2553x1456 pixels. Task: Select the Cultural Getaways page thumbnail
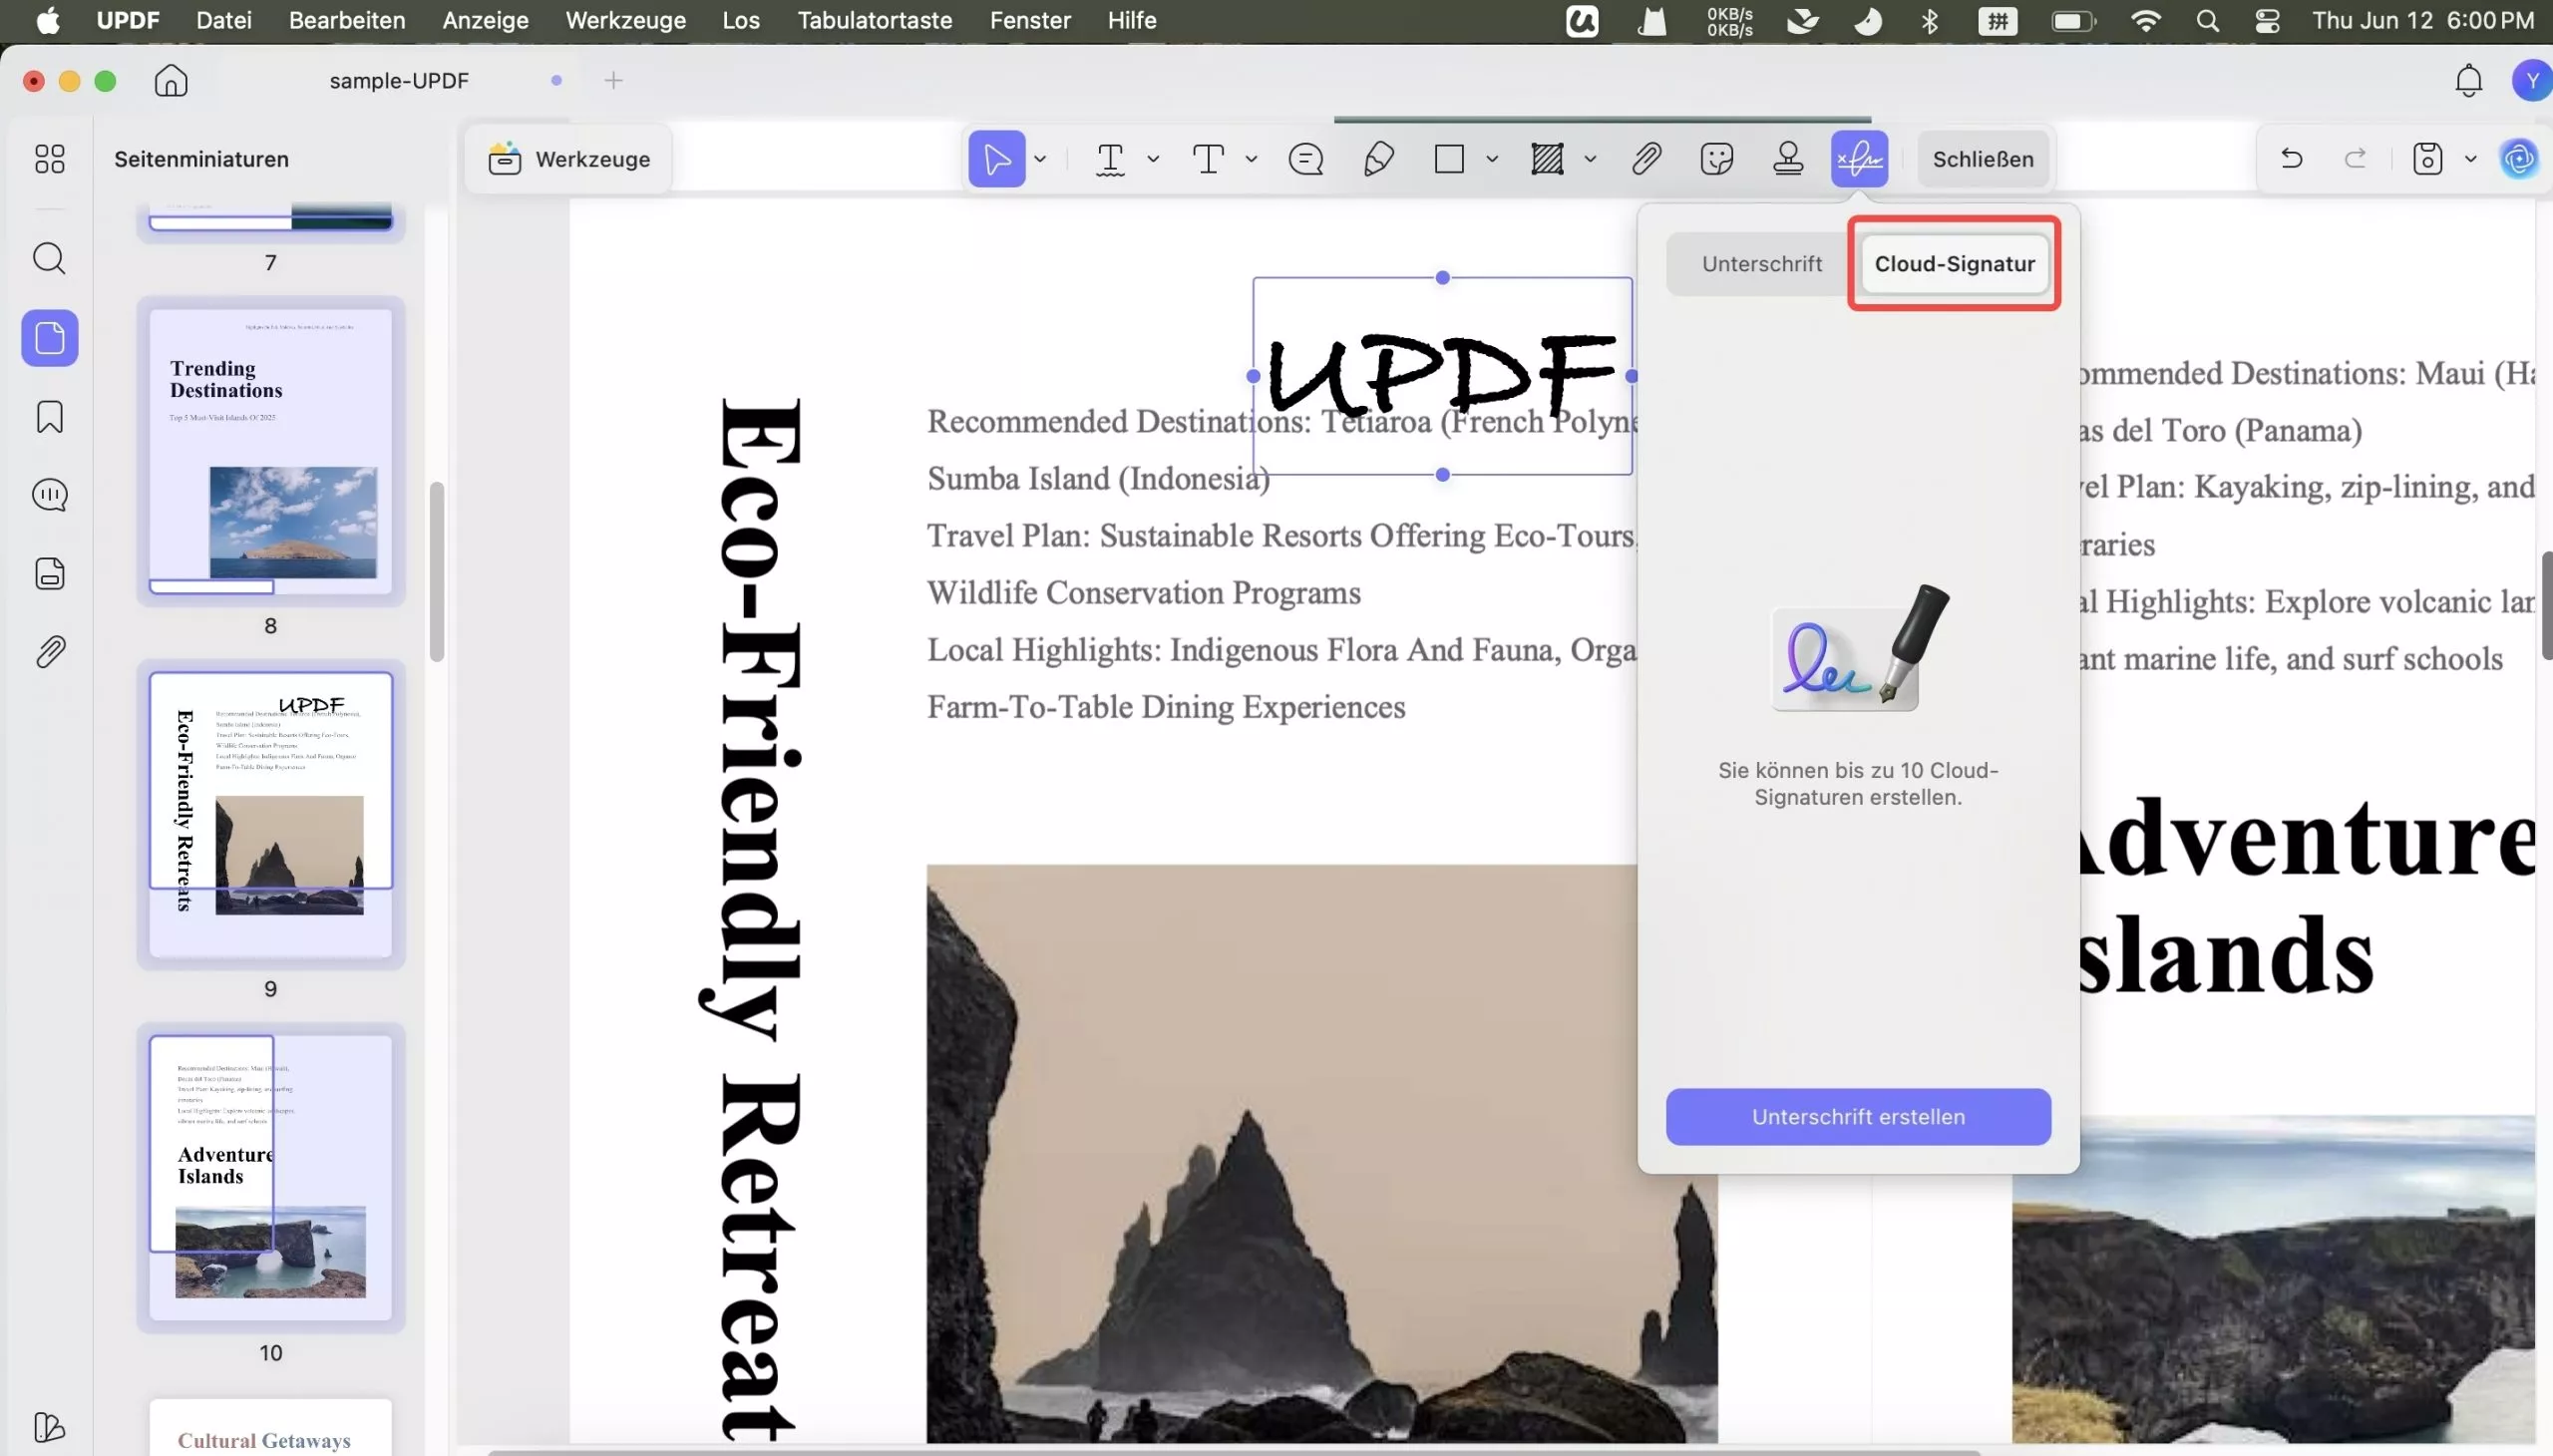[x=270, y=1428]
